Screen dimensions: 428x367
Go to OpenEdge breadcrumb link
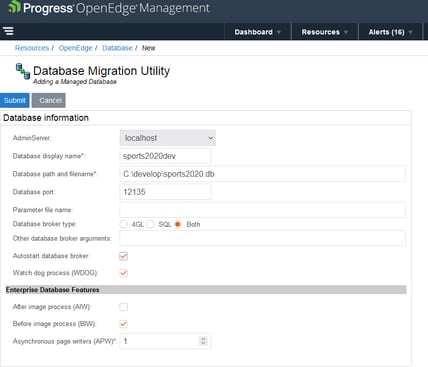pyautogui.click(x=75, y=48)
